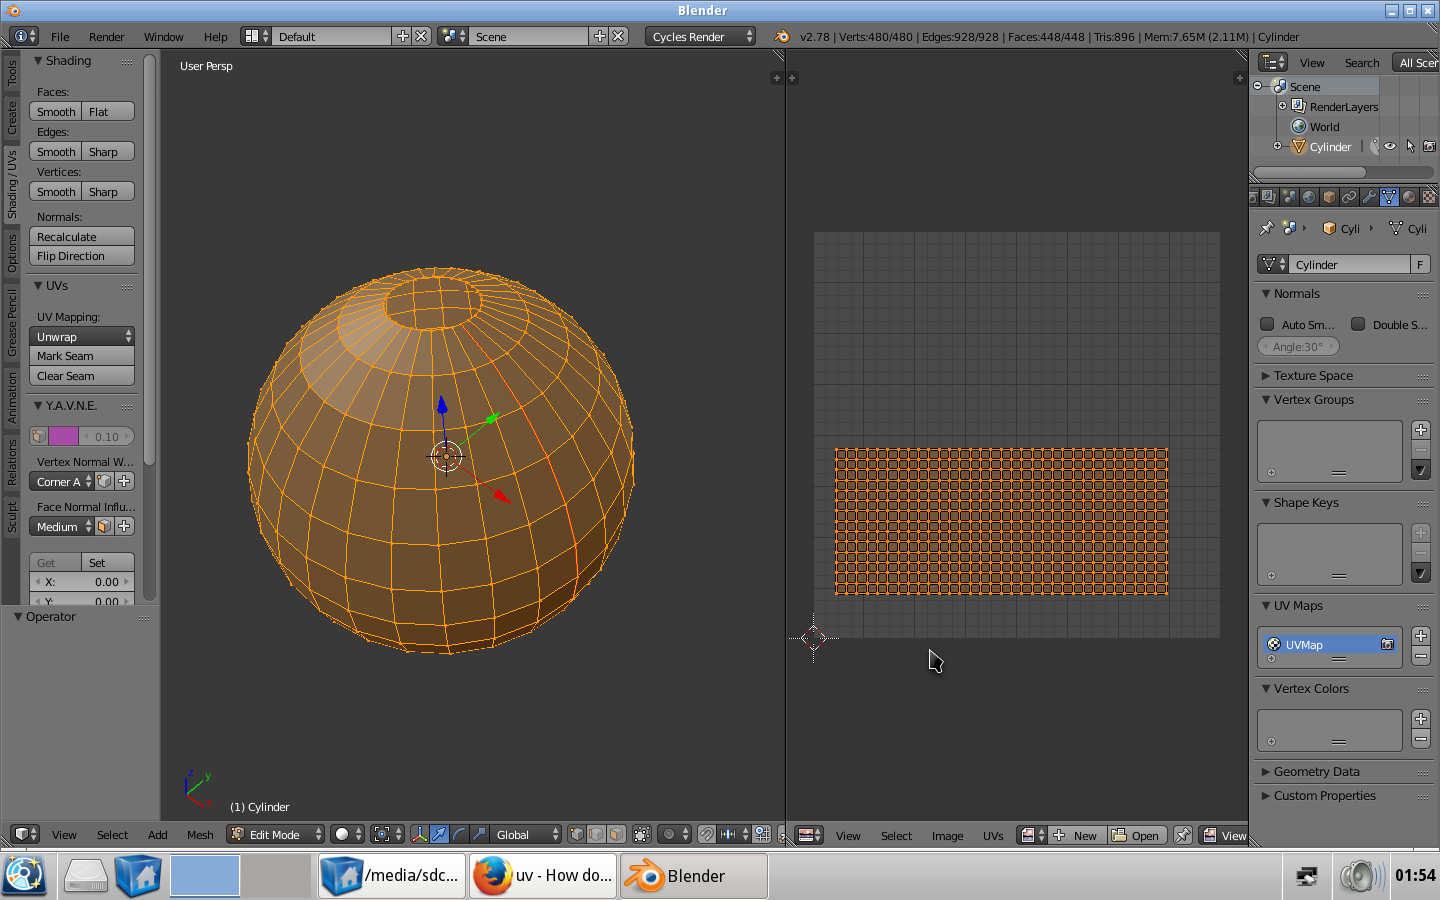Select the Set toggle in Y.A.V.N.E. panel

[108, 562]
